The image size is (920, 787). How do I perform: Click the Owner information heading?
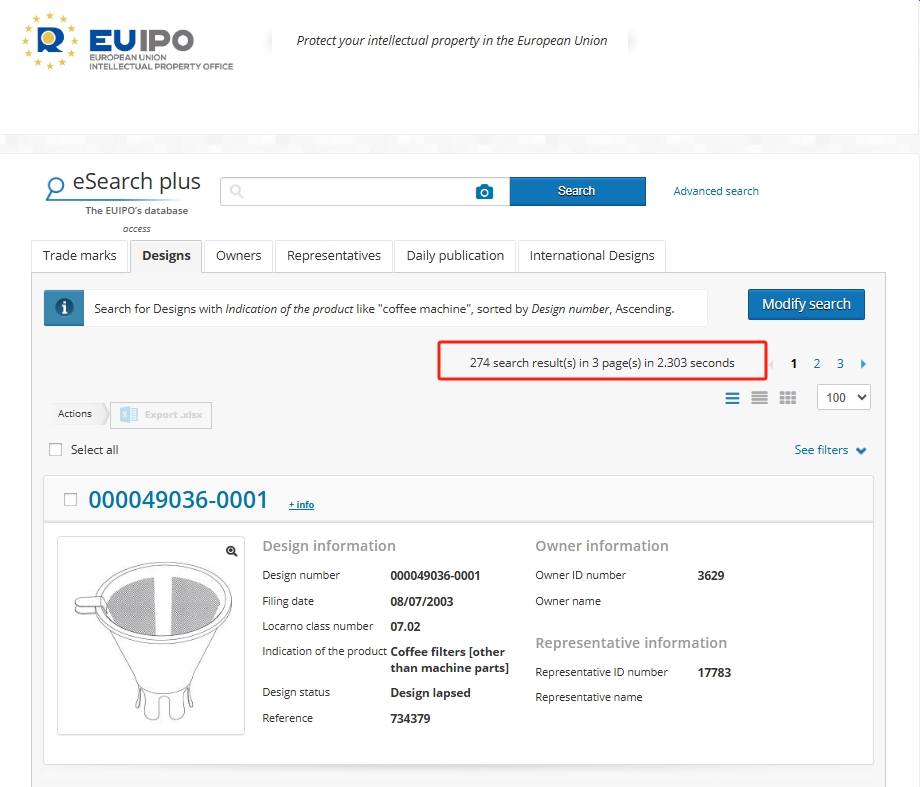point(601,546)
